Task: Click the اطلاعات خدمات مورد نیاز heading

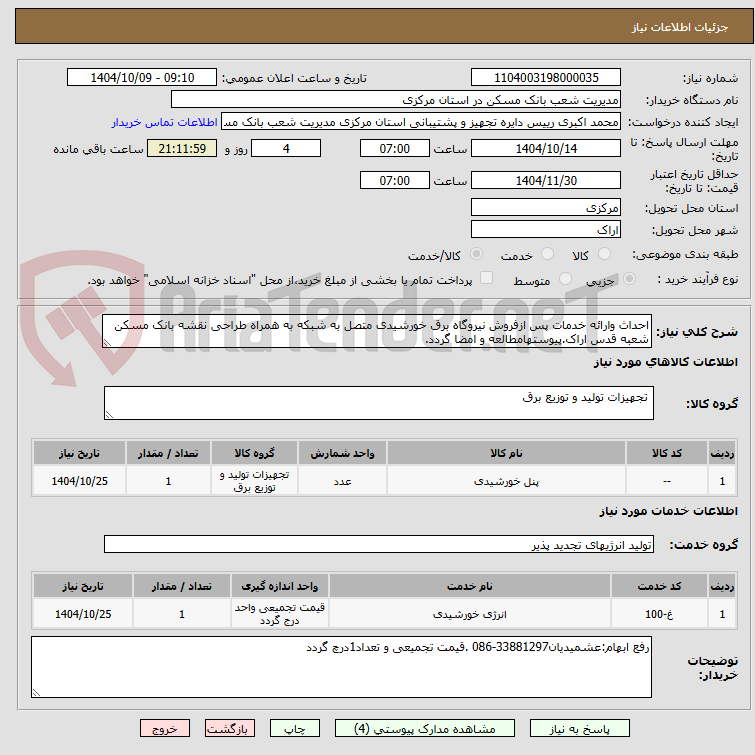Action: (x=668, y=511)
